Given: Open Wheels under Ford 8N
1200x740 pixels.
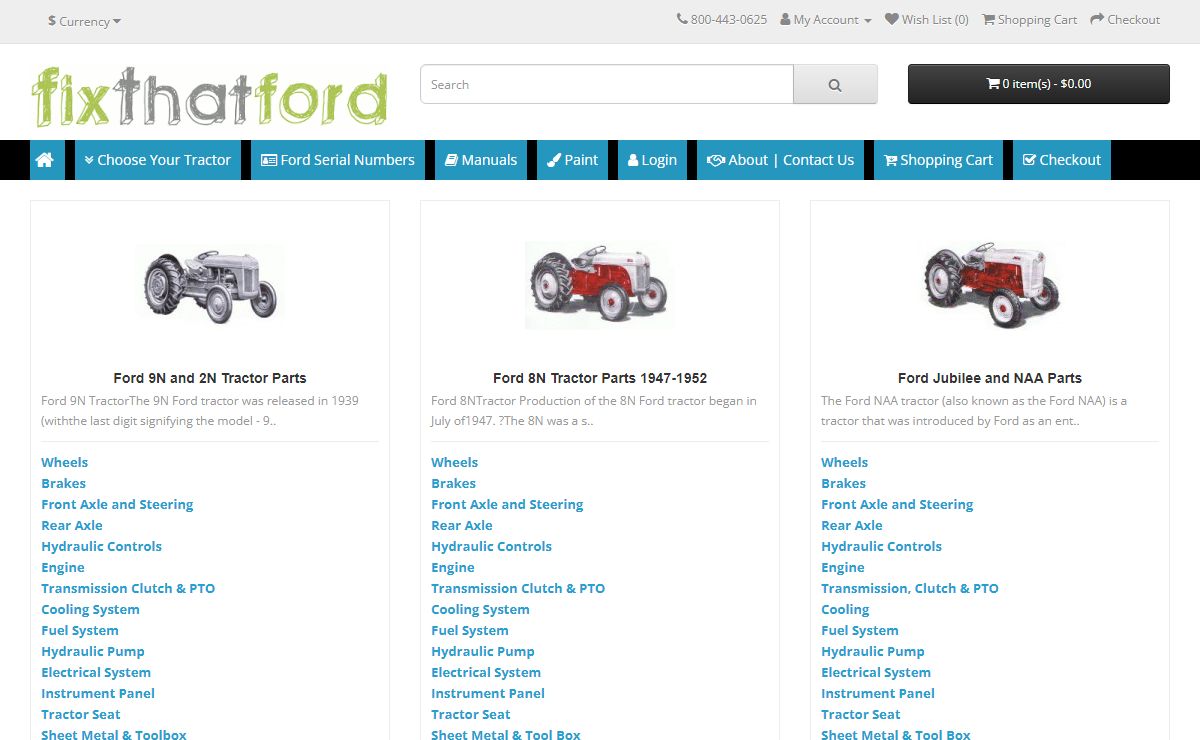Looking at the screenshot, I should tap(454, 462).
